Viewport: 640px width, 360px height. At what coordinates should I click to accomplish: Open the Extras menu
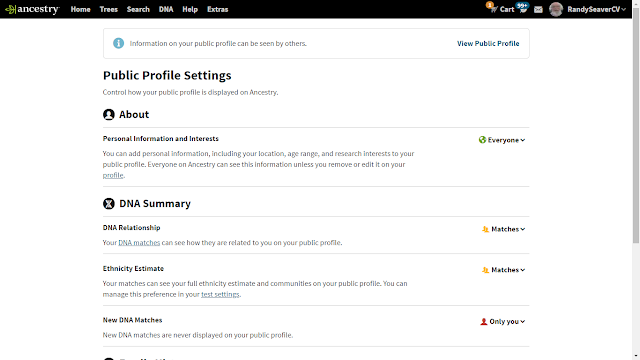[x=218, y=9]
